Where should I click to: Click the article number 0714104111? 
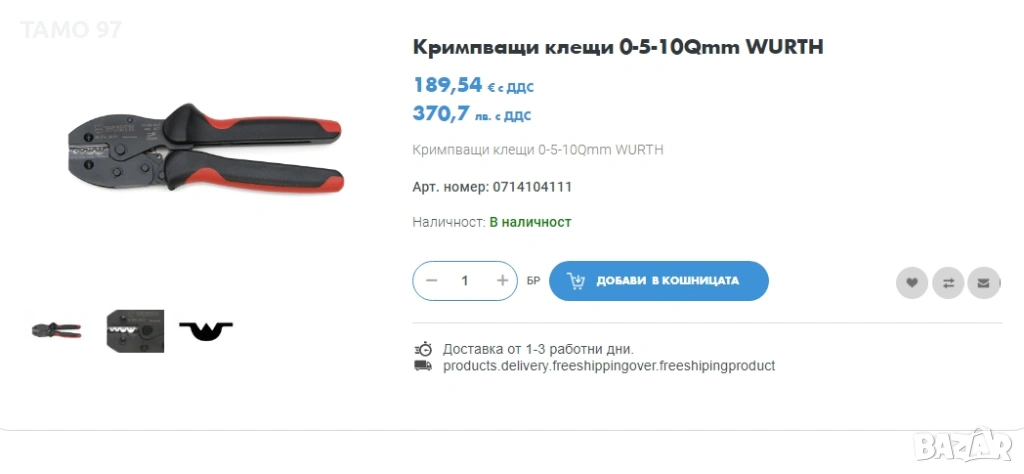[x=532, y=187]
